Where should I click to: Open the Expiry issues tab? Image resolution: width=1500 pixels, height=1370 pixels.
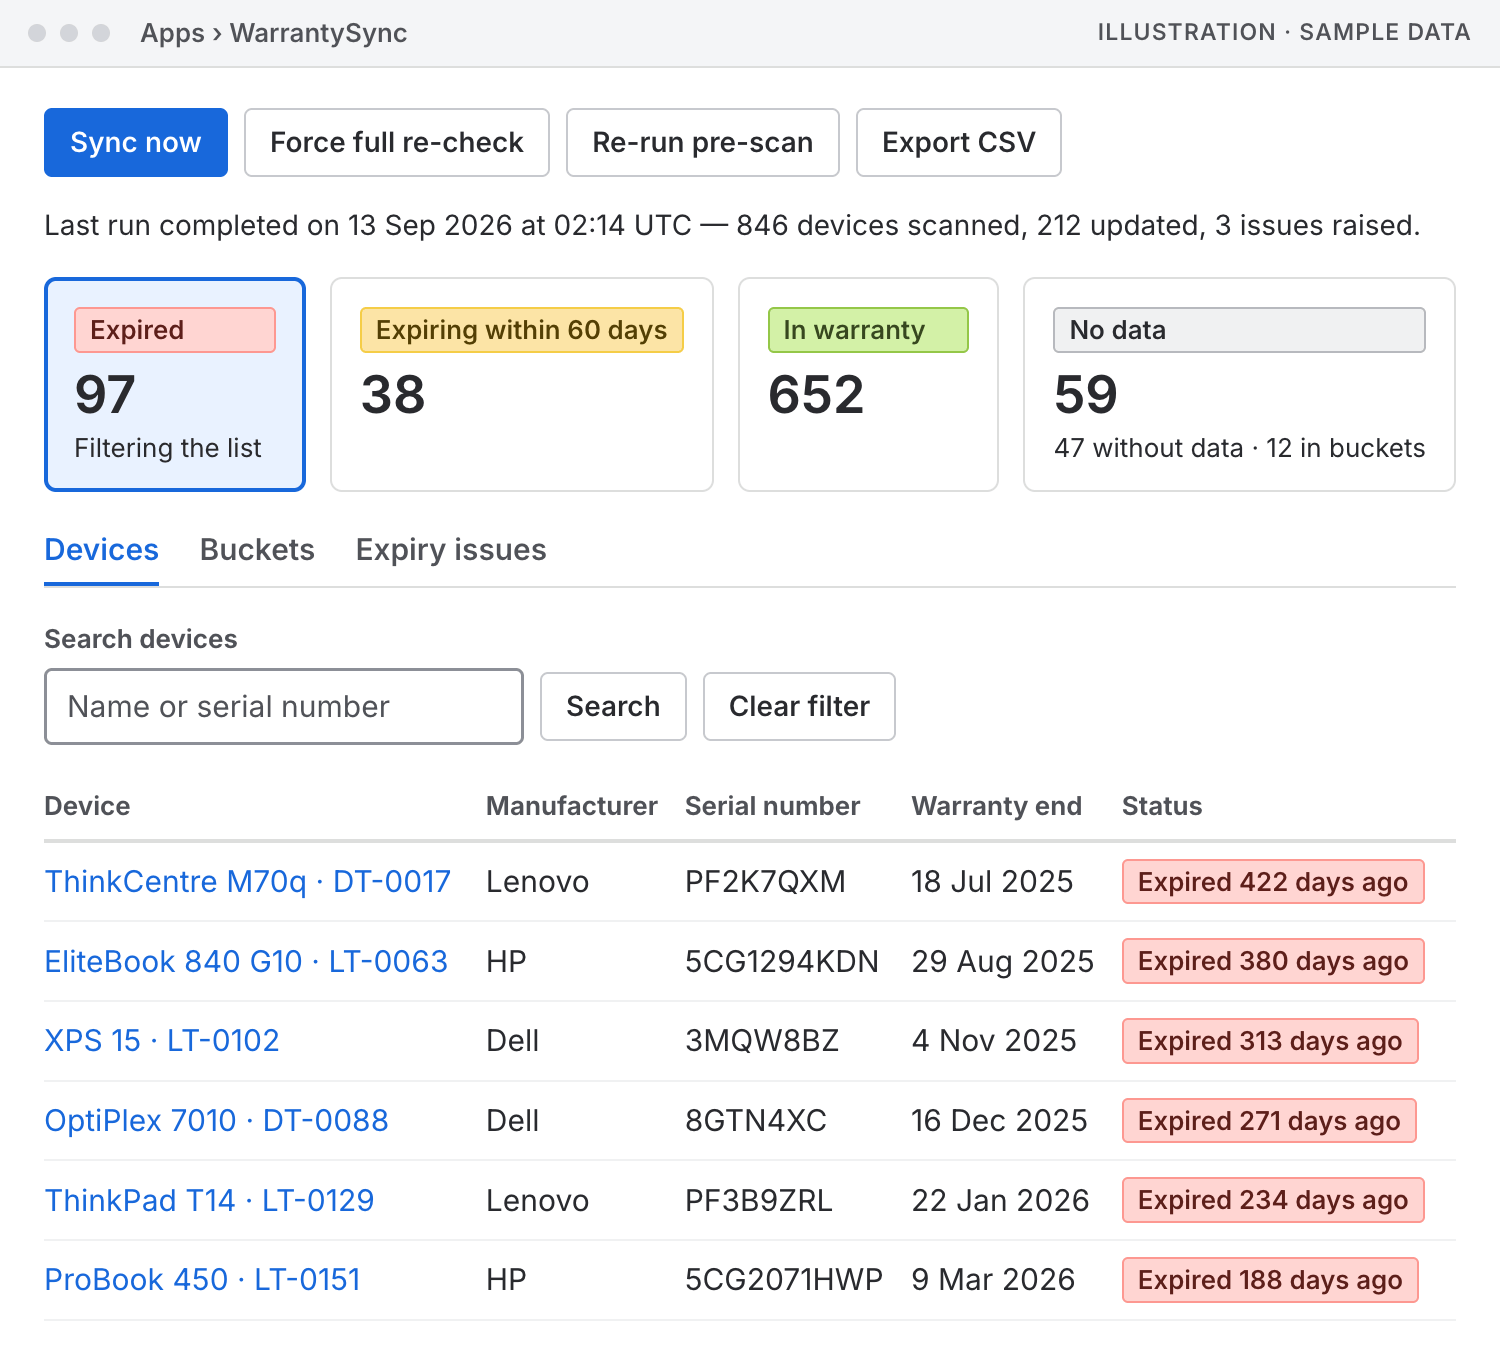[451, 550]
